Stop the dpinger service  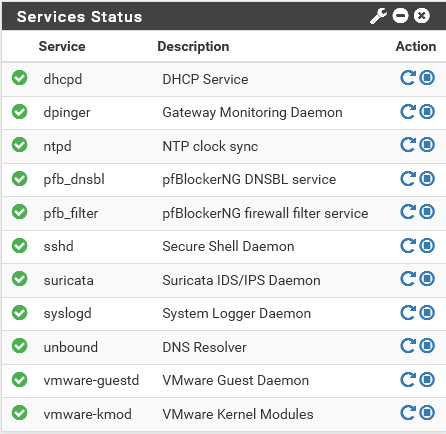(427, 111)
